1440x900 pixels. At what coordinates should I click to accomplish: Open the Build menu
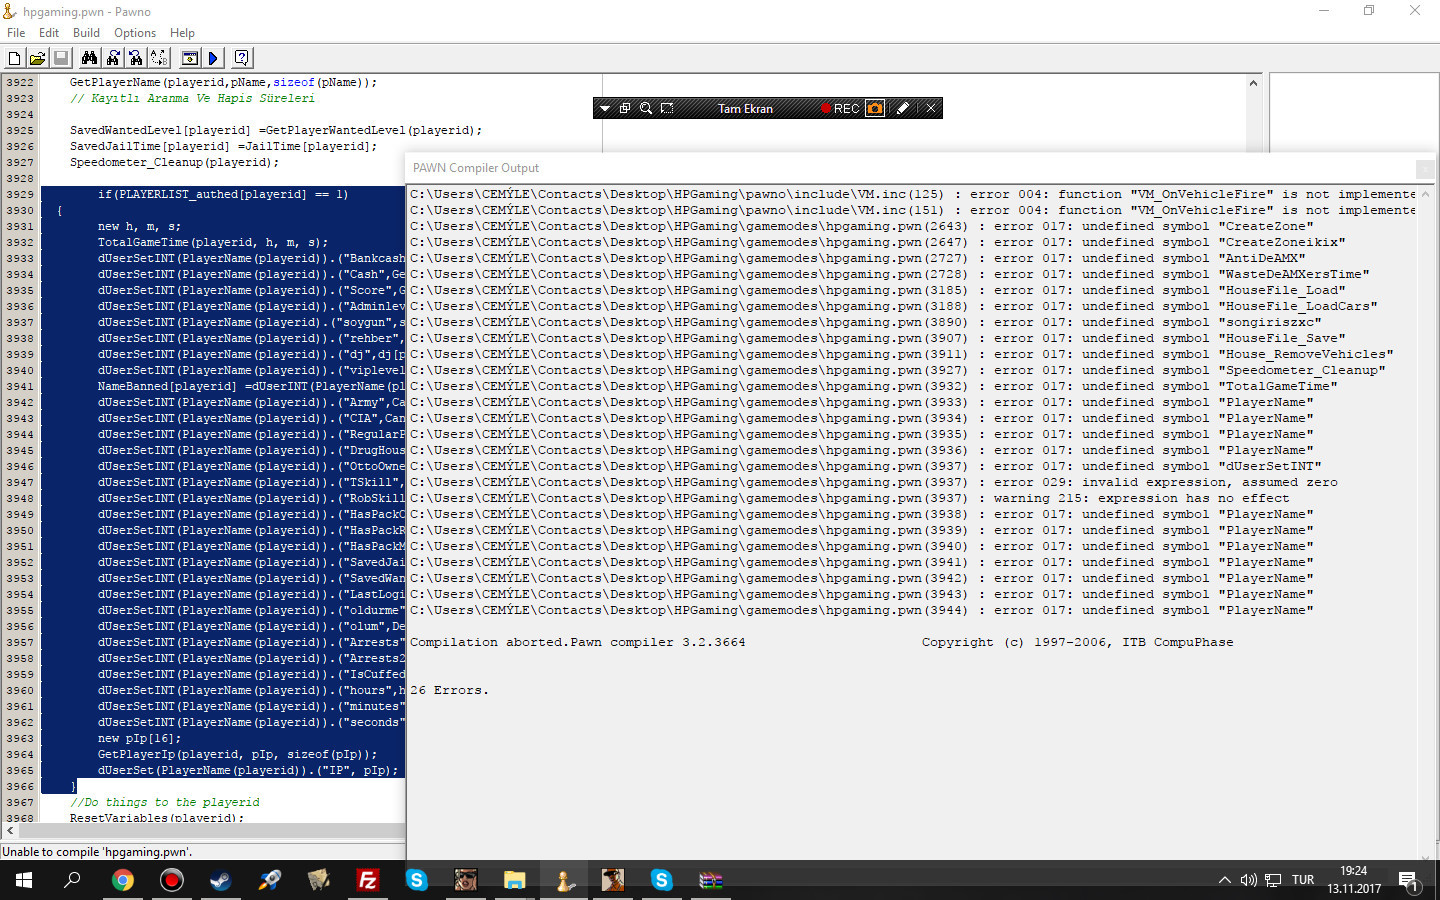86,33
